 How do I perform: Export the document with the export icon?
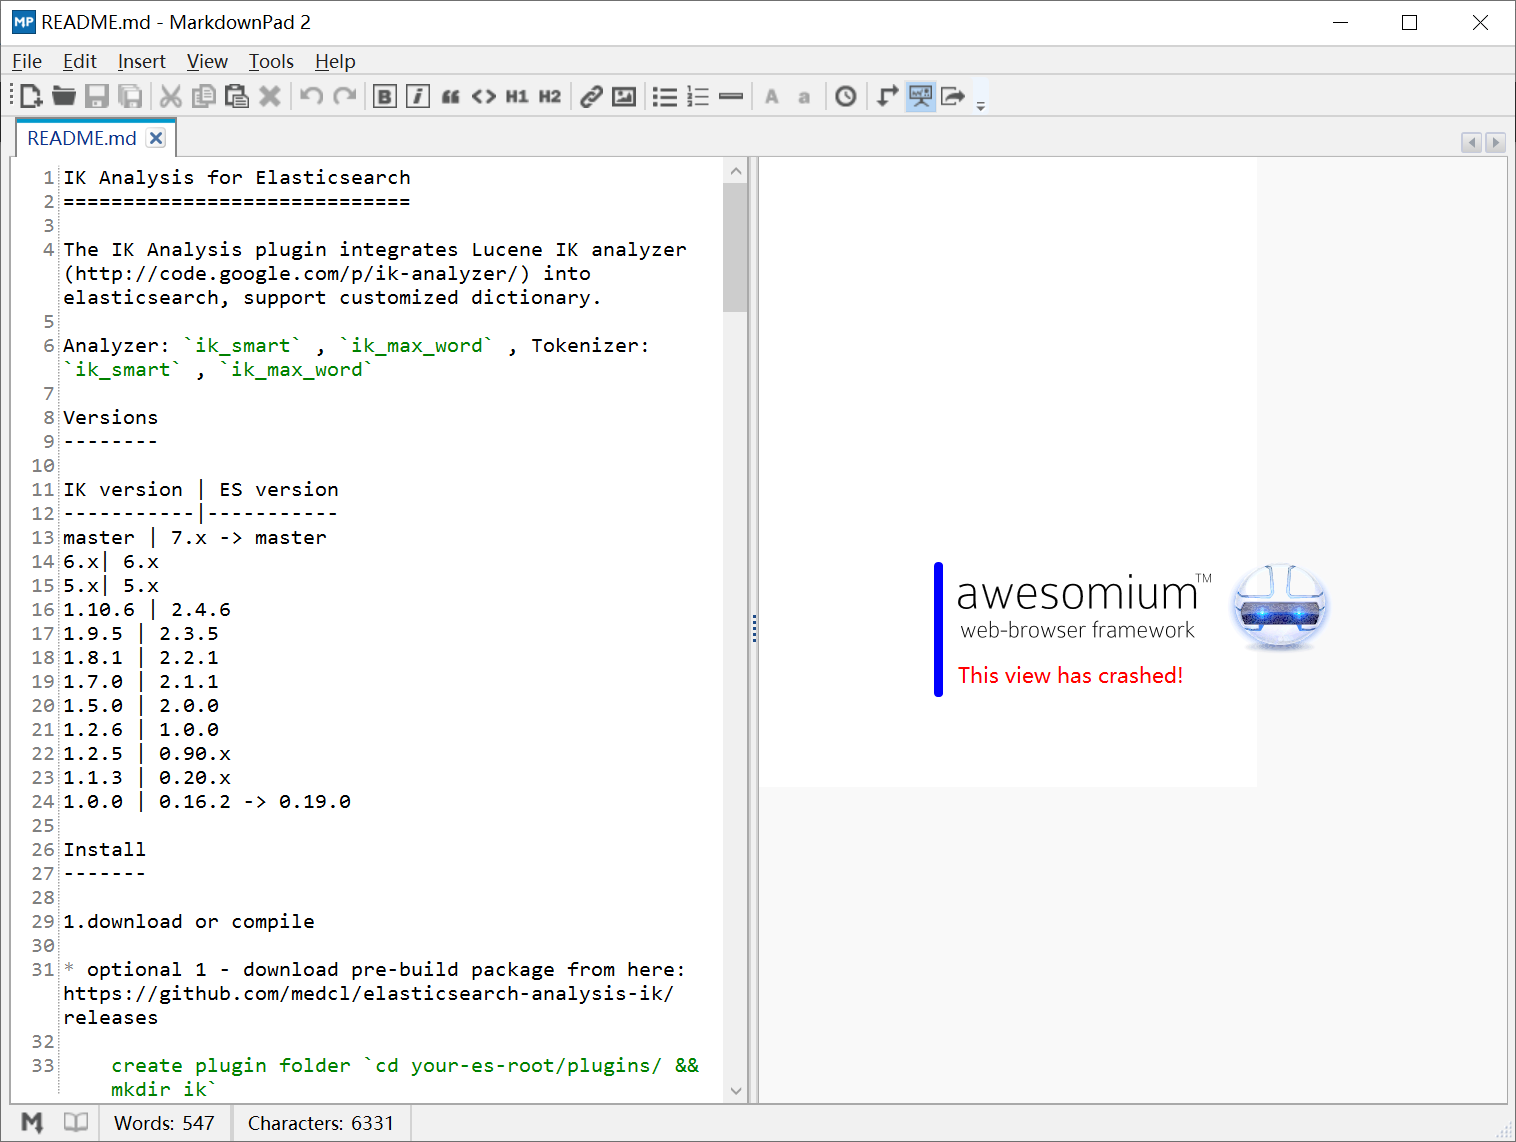click(x=953, y=96)
